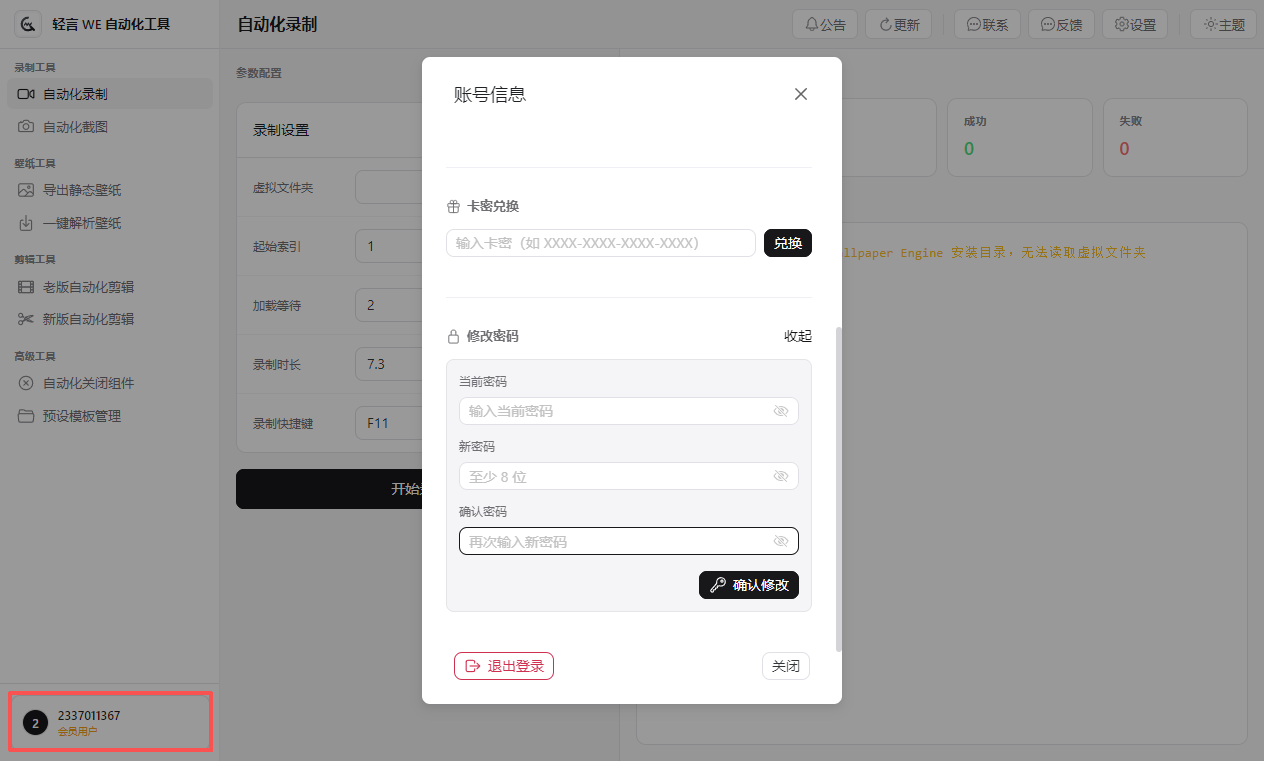1264x761 pixels.
Task: 显示当前密码明文
Action: point(780,411)
